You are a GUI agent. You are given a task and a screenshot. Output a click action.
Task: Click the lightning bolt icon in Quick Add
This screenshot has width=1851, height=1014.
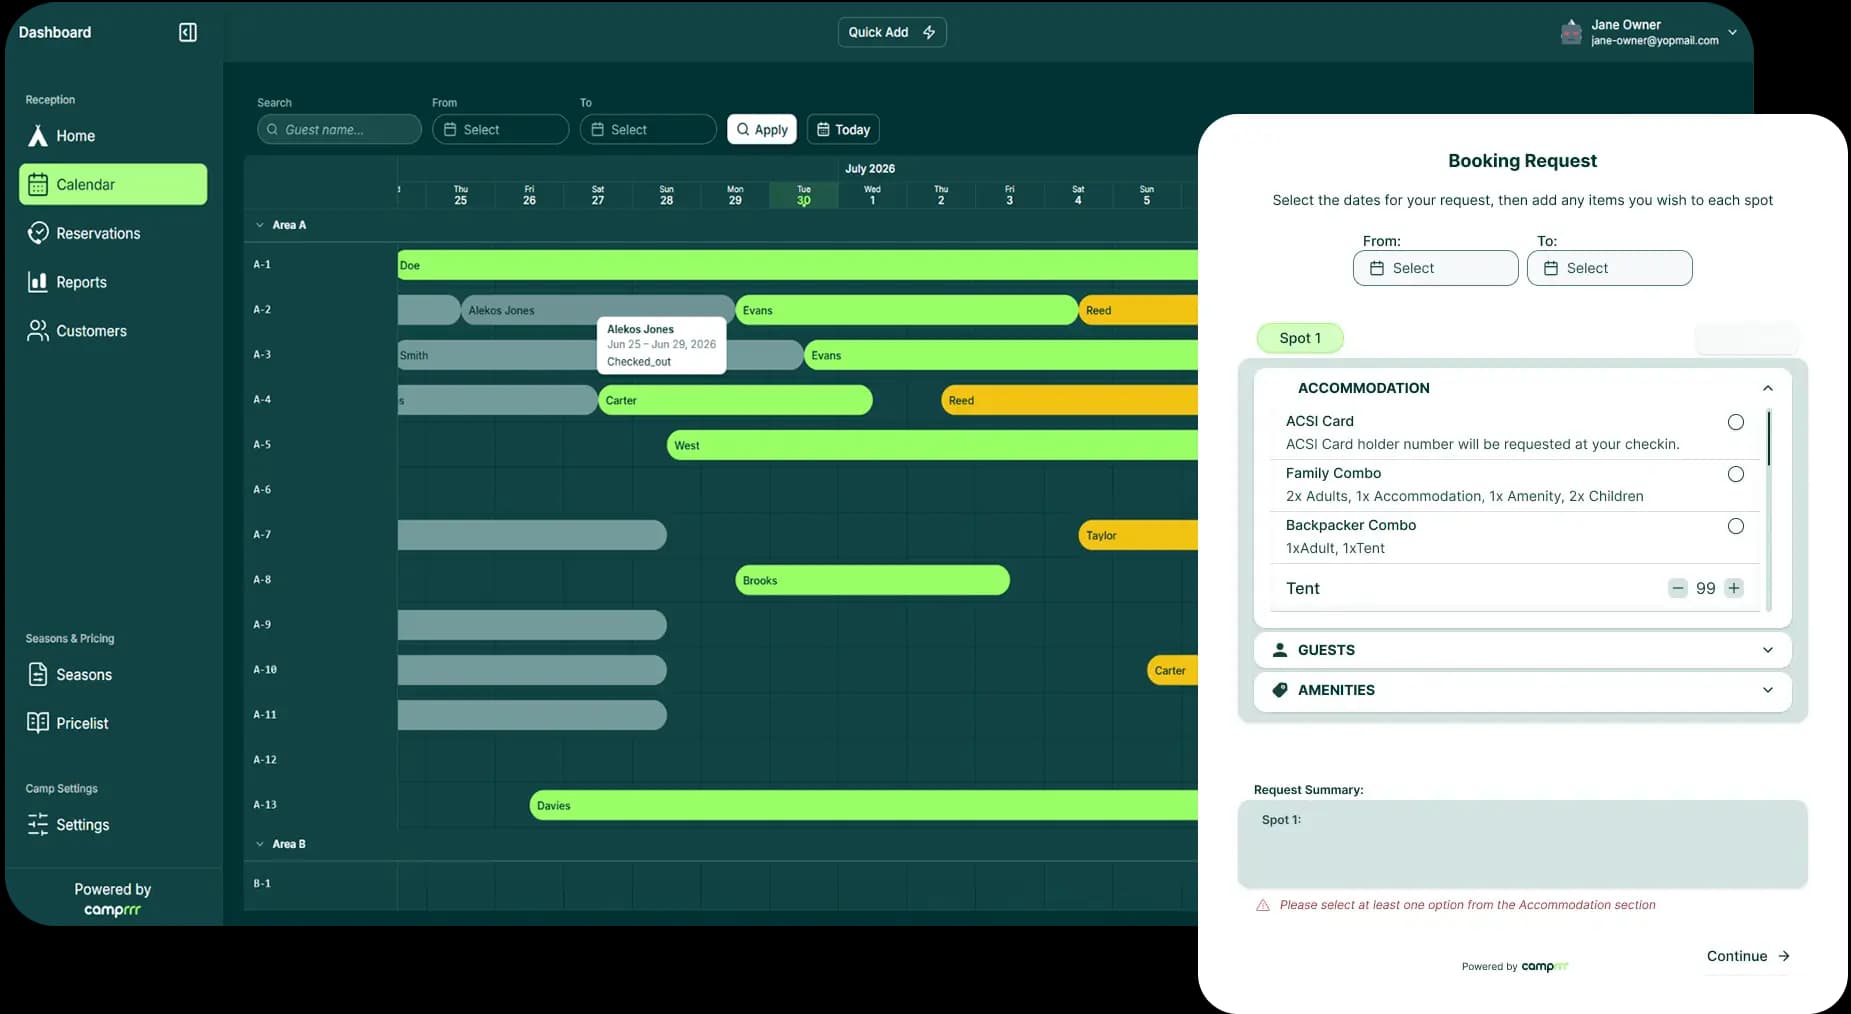pos(929,32)
